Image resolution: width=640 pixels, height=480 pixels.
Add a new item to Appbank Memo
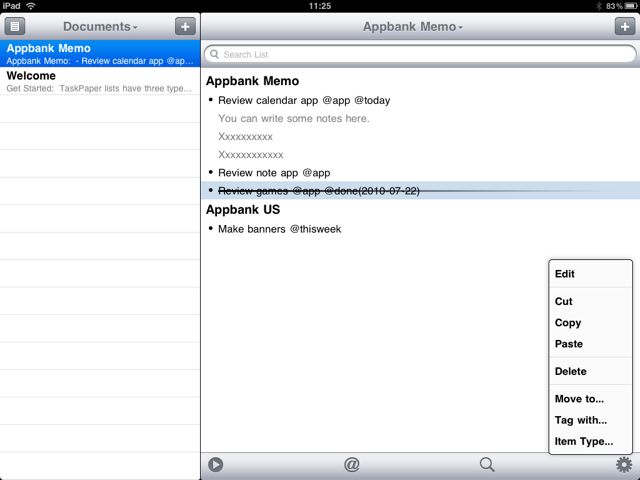click(x=625, y=27)
